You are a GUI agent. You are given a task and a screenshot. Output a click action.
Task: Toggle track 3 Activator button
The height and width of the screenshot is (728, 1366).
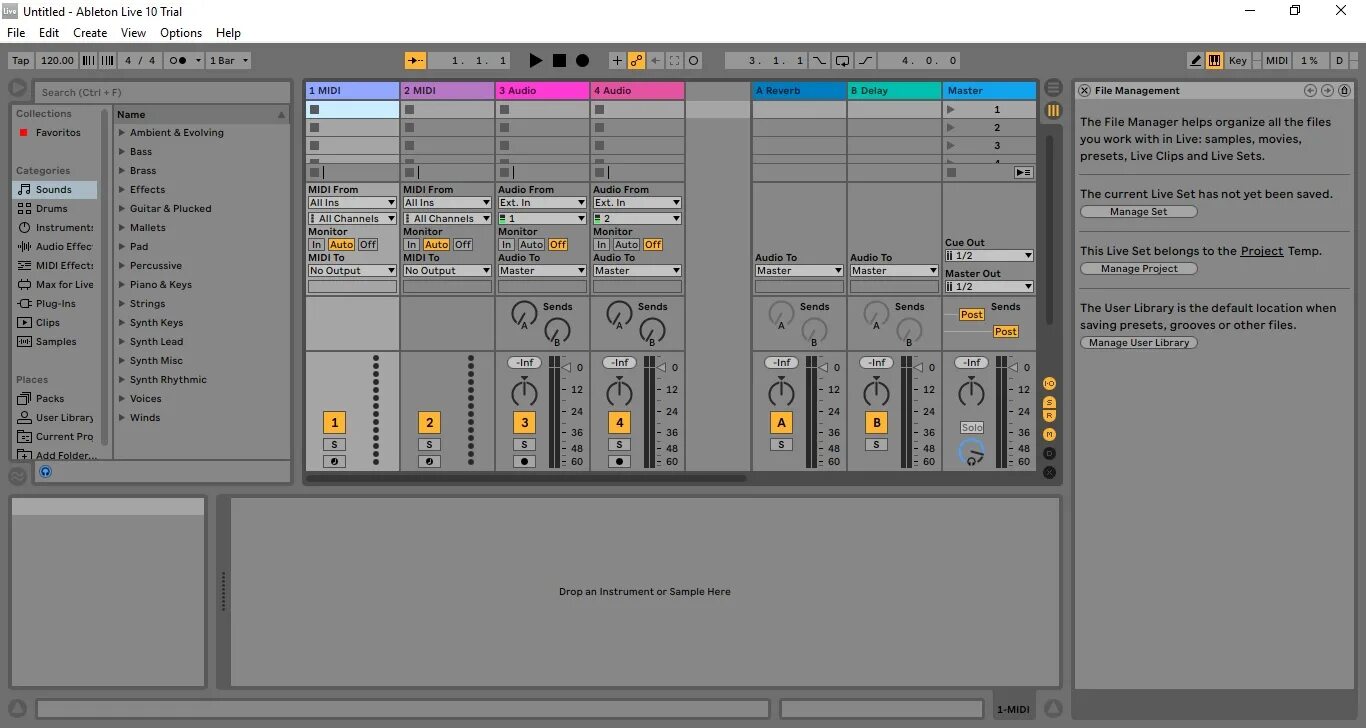tap(524, 422)
